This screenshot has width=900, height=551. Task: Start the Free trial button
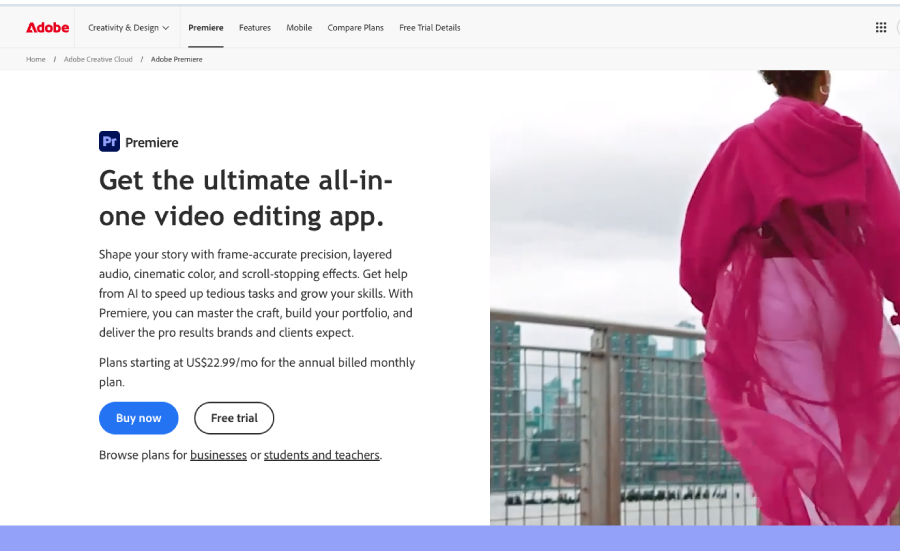point(234,418)
